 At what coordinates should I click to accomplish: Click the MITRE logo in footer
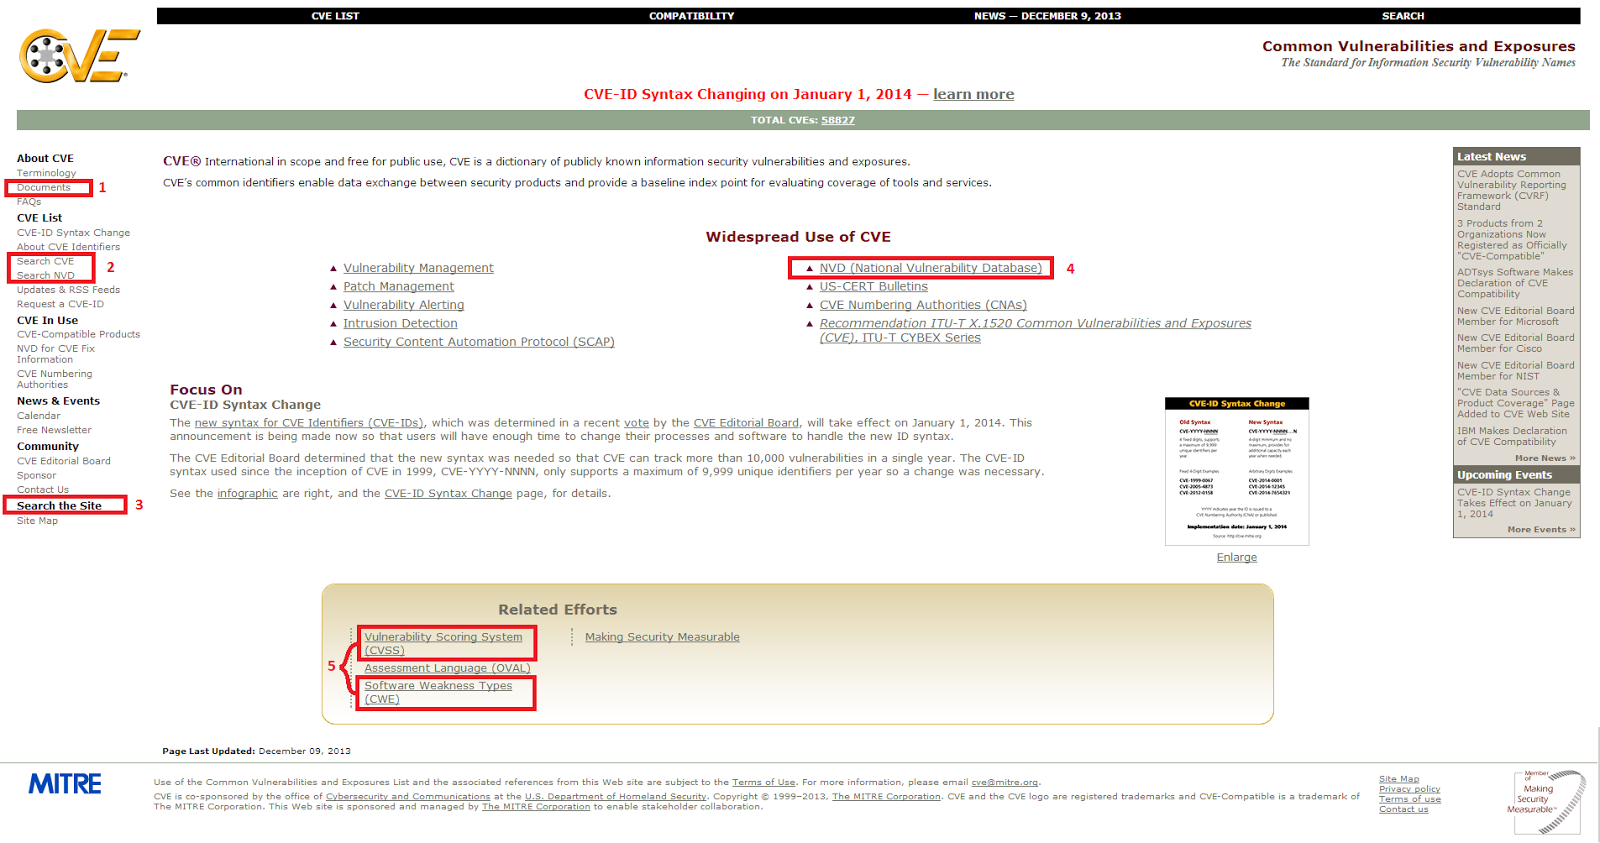tap(65, 784)
